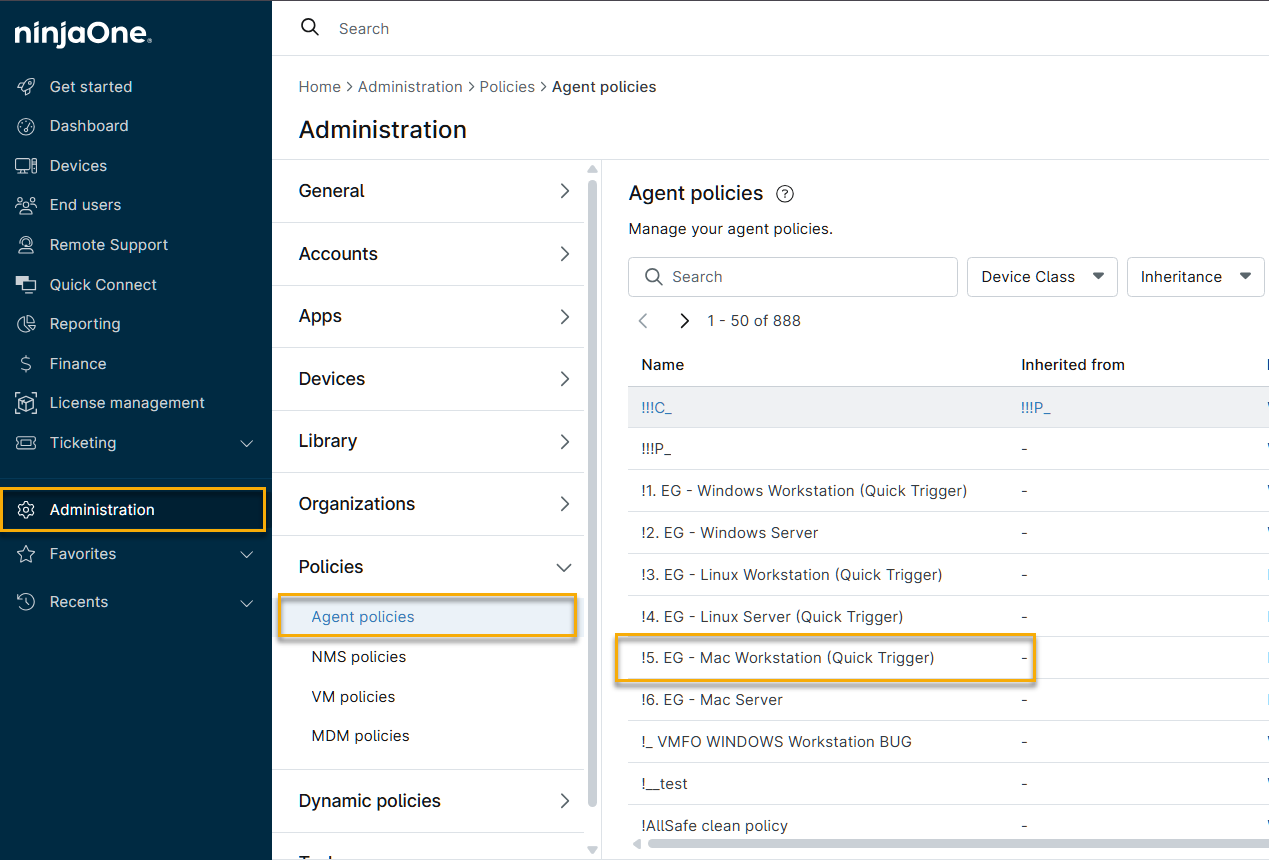
Task: Click the Administration breadcrumb link
Action: tap(410, 87)
